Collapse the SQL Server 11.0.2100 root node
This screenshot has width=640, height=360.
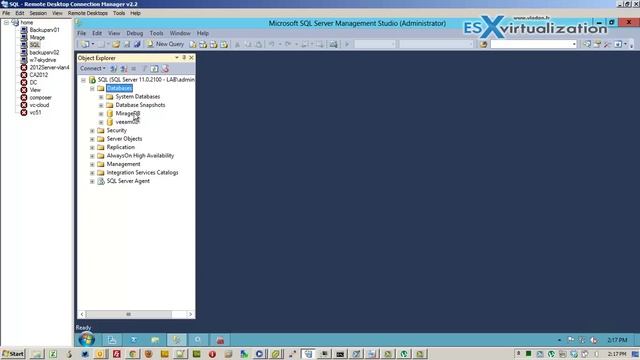pos(83,80)
